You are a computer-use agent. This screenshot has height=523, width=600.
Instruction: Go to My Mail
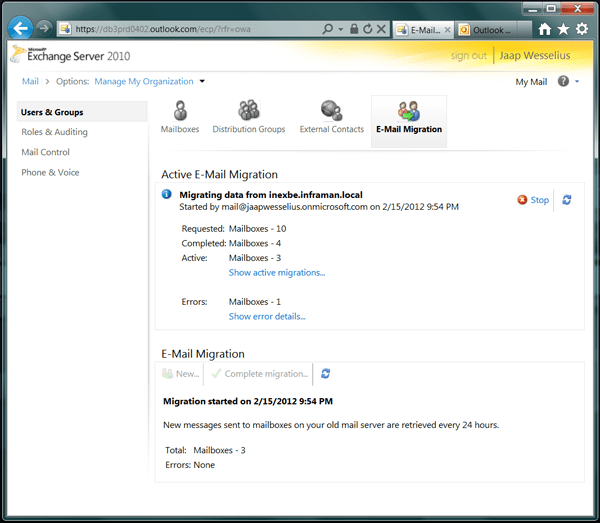tap(531, 82)
